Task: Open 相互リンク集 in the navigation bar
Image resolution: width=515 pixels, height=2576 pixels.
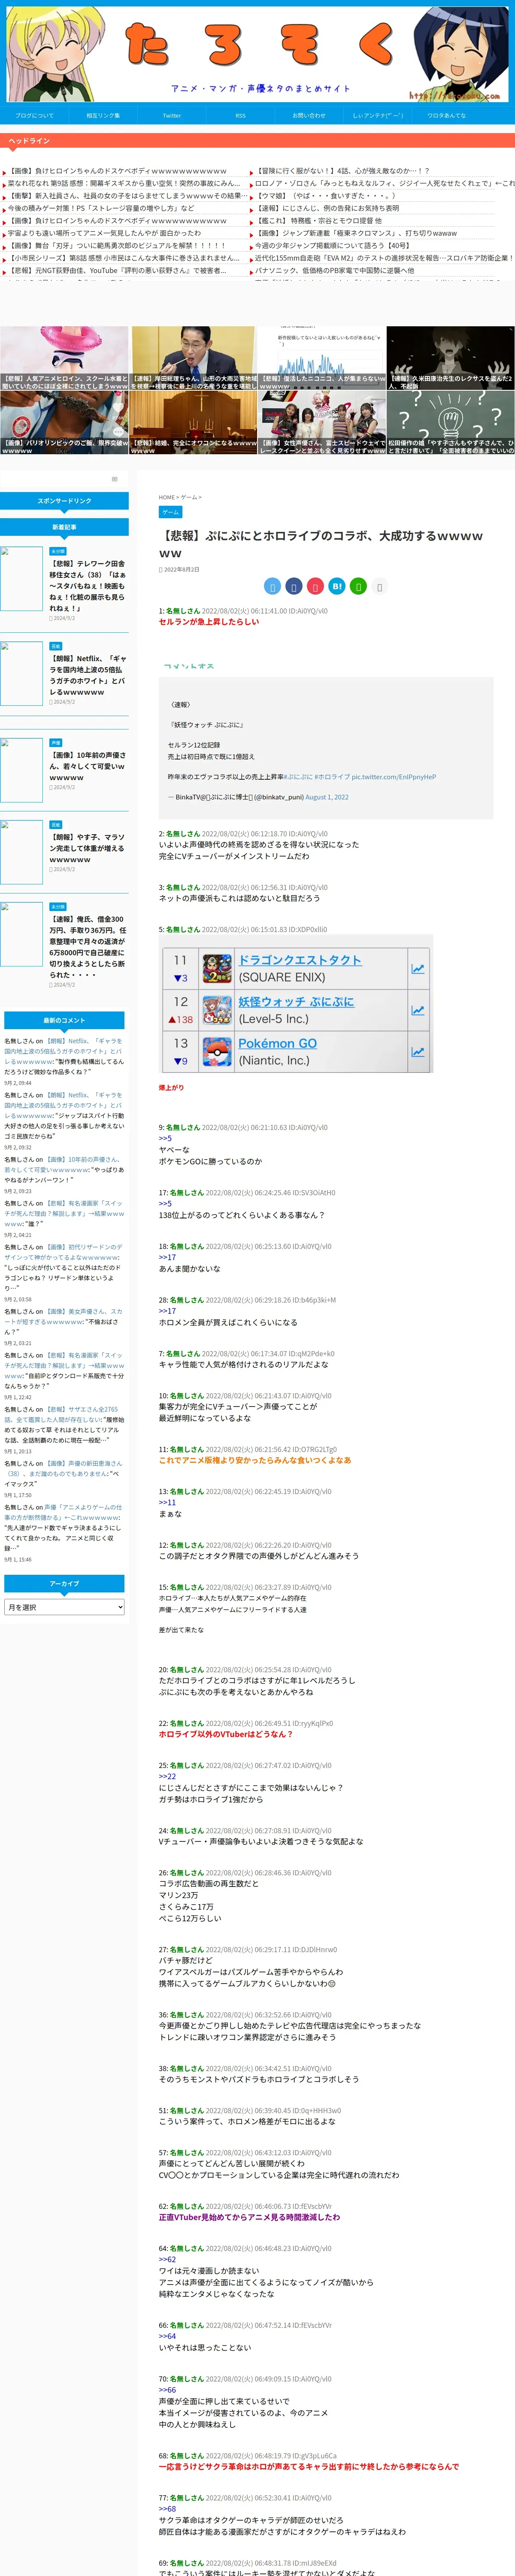Action: [103, 115]
